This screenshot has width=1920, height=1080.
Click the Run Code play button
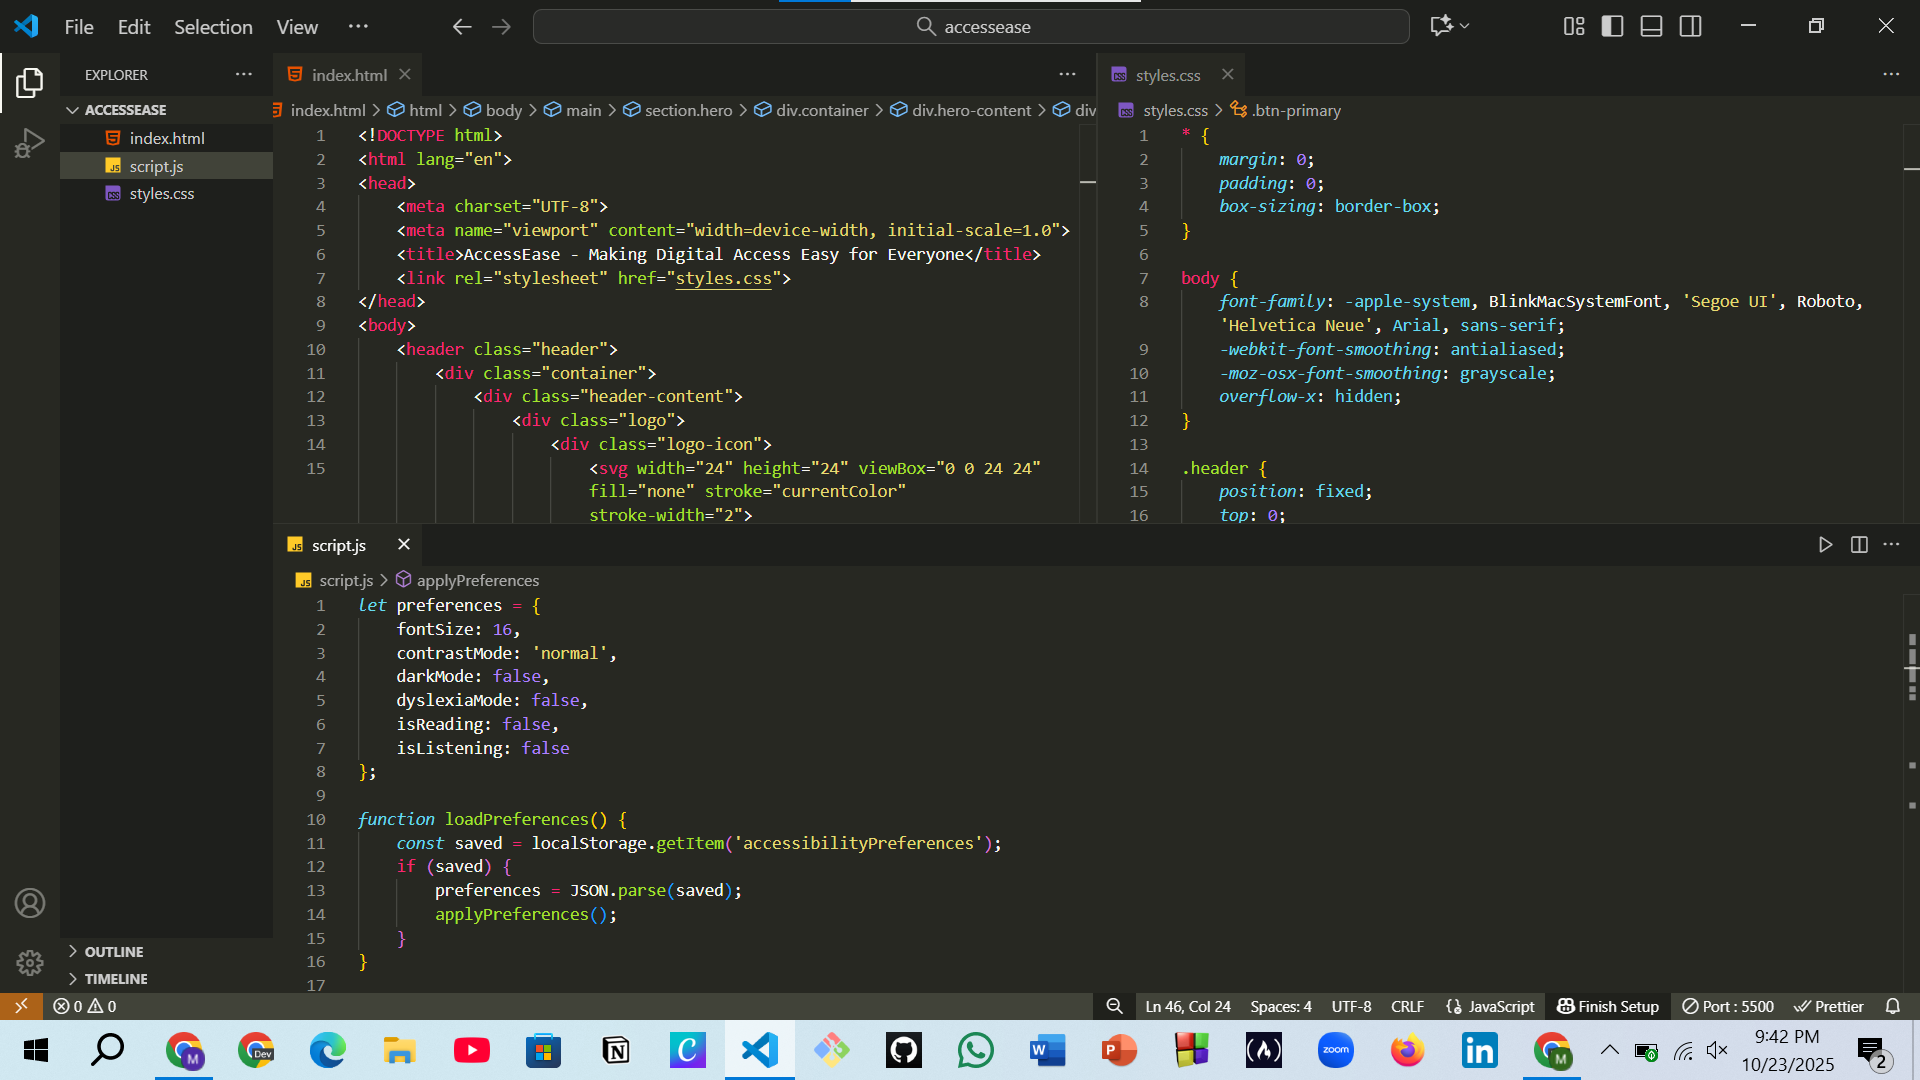click(x=1825, y=545)
